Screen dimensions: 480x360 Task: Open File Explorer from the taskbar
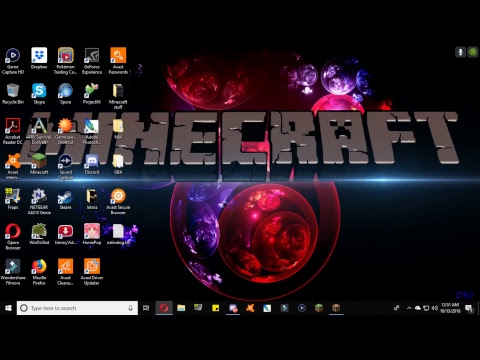[181, 308]
